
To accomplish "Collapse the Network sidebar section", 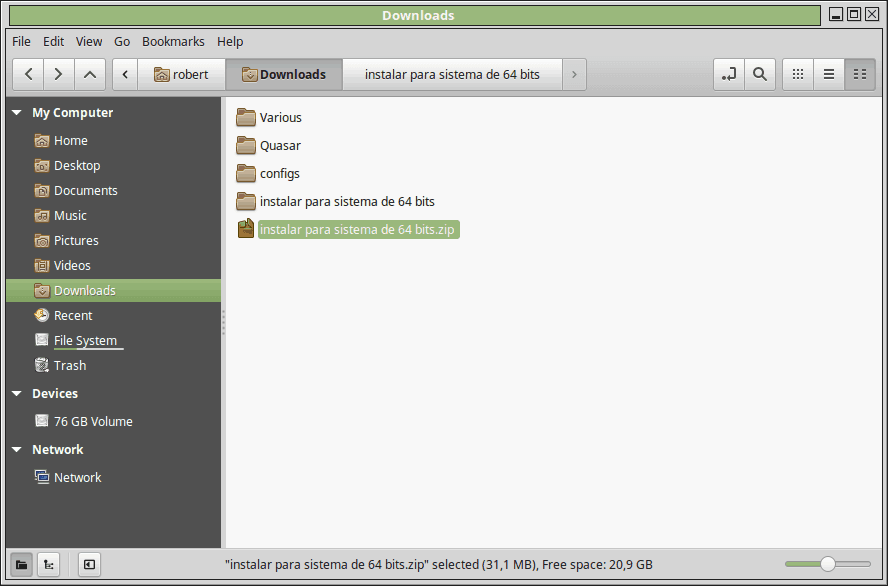I will 17,450.
